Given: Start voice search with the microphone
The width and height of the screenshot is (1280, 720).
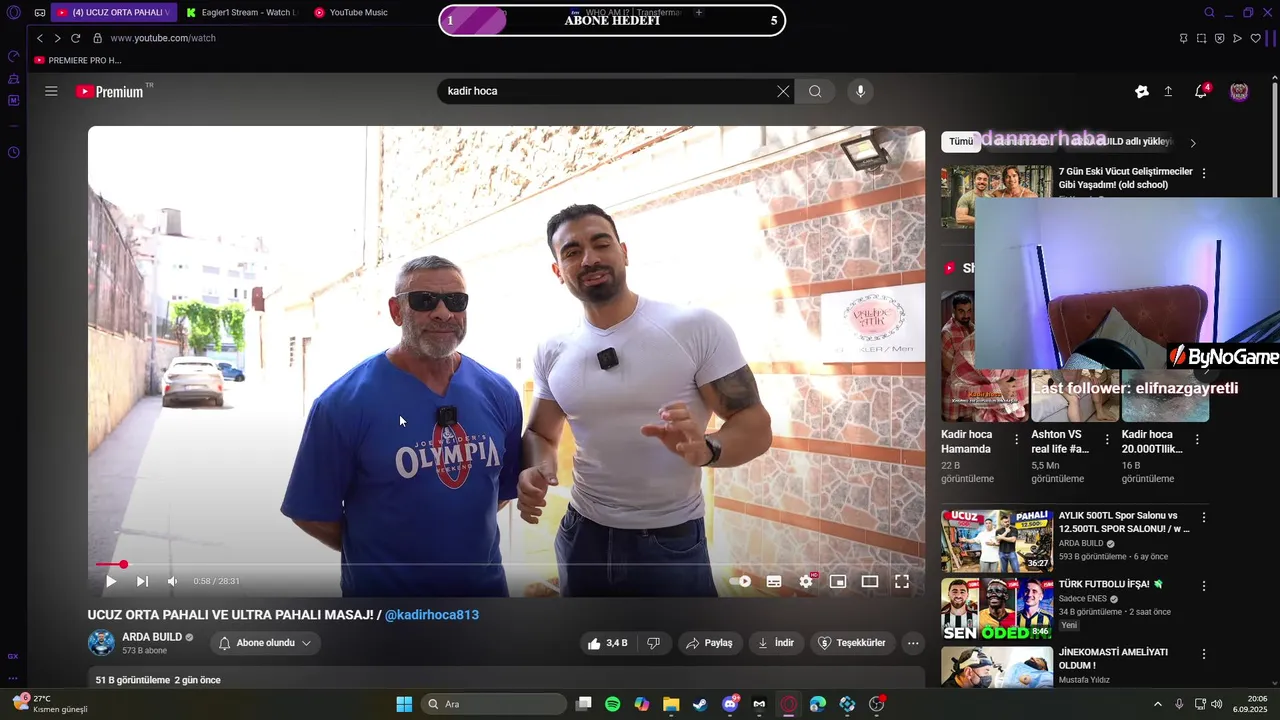Looking at the screenshot, I should pyautogui.click(x=860, y=91).
